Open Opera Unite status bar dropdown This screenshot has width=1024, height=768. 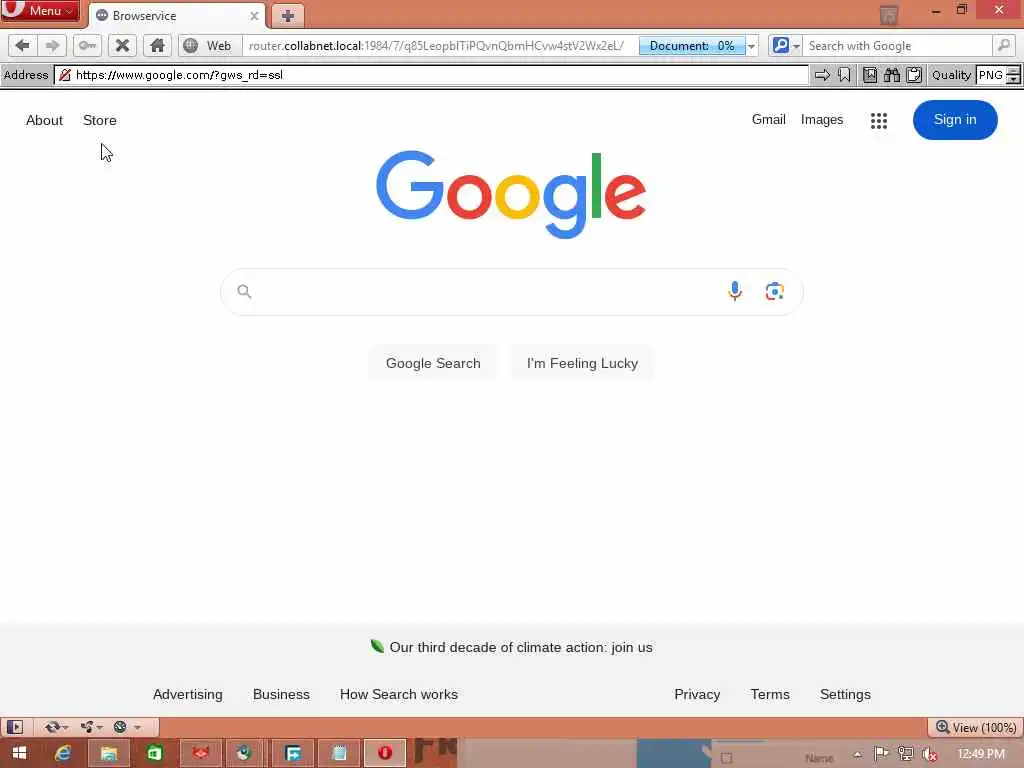(91, 727)
